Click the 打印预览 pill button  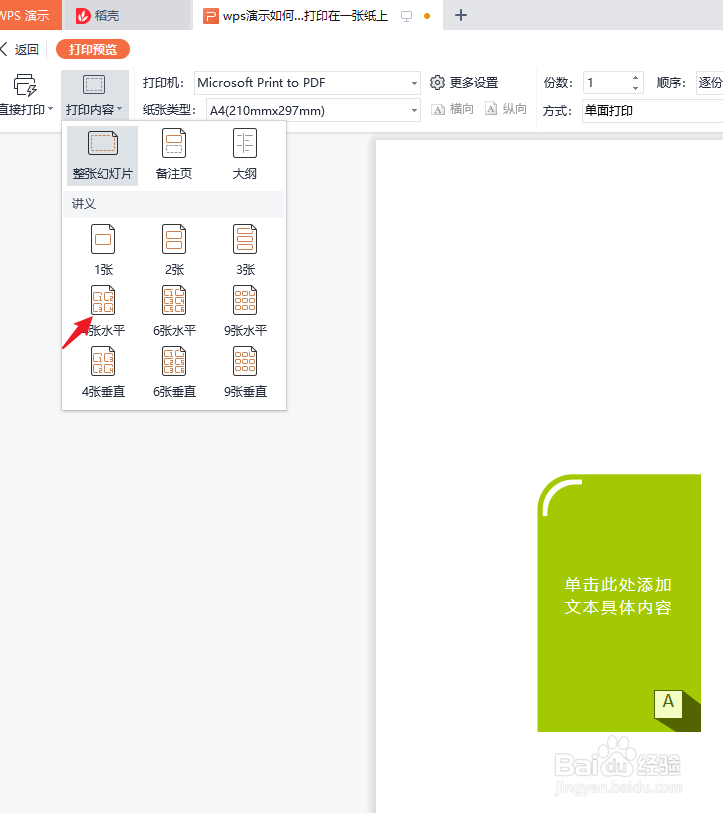pos(93,49)
